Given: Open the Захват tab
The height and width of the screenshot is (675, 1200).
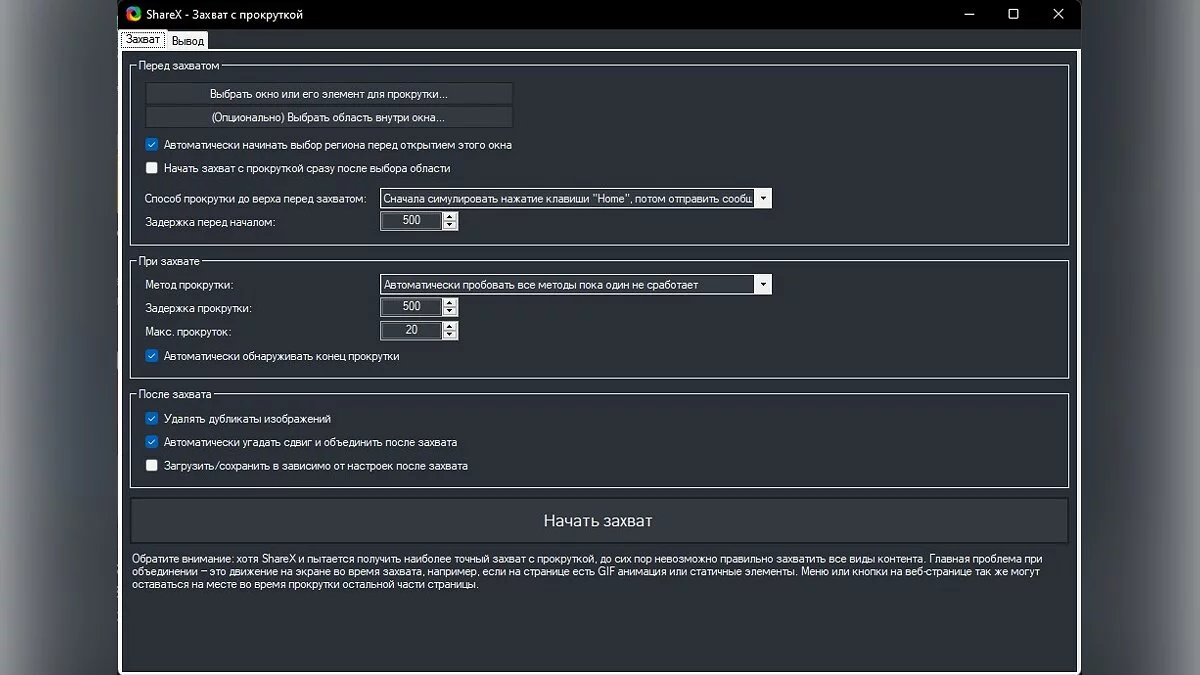Looking at the screenshot, I should click(x=142, y=40).
